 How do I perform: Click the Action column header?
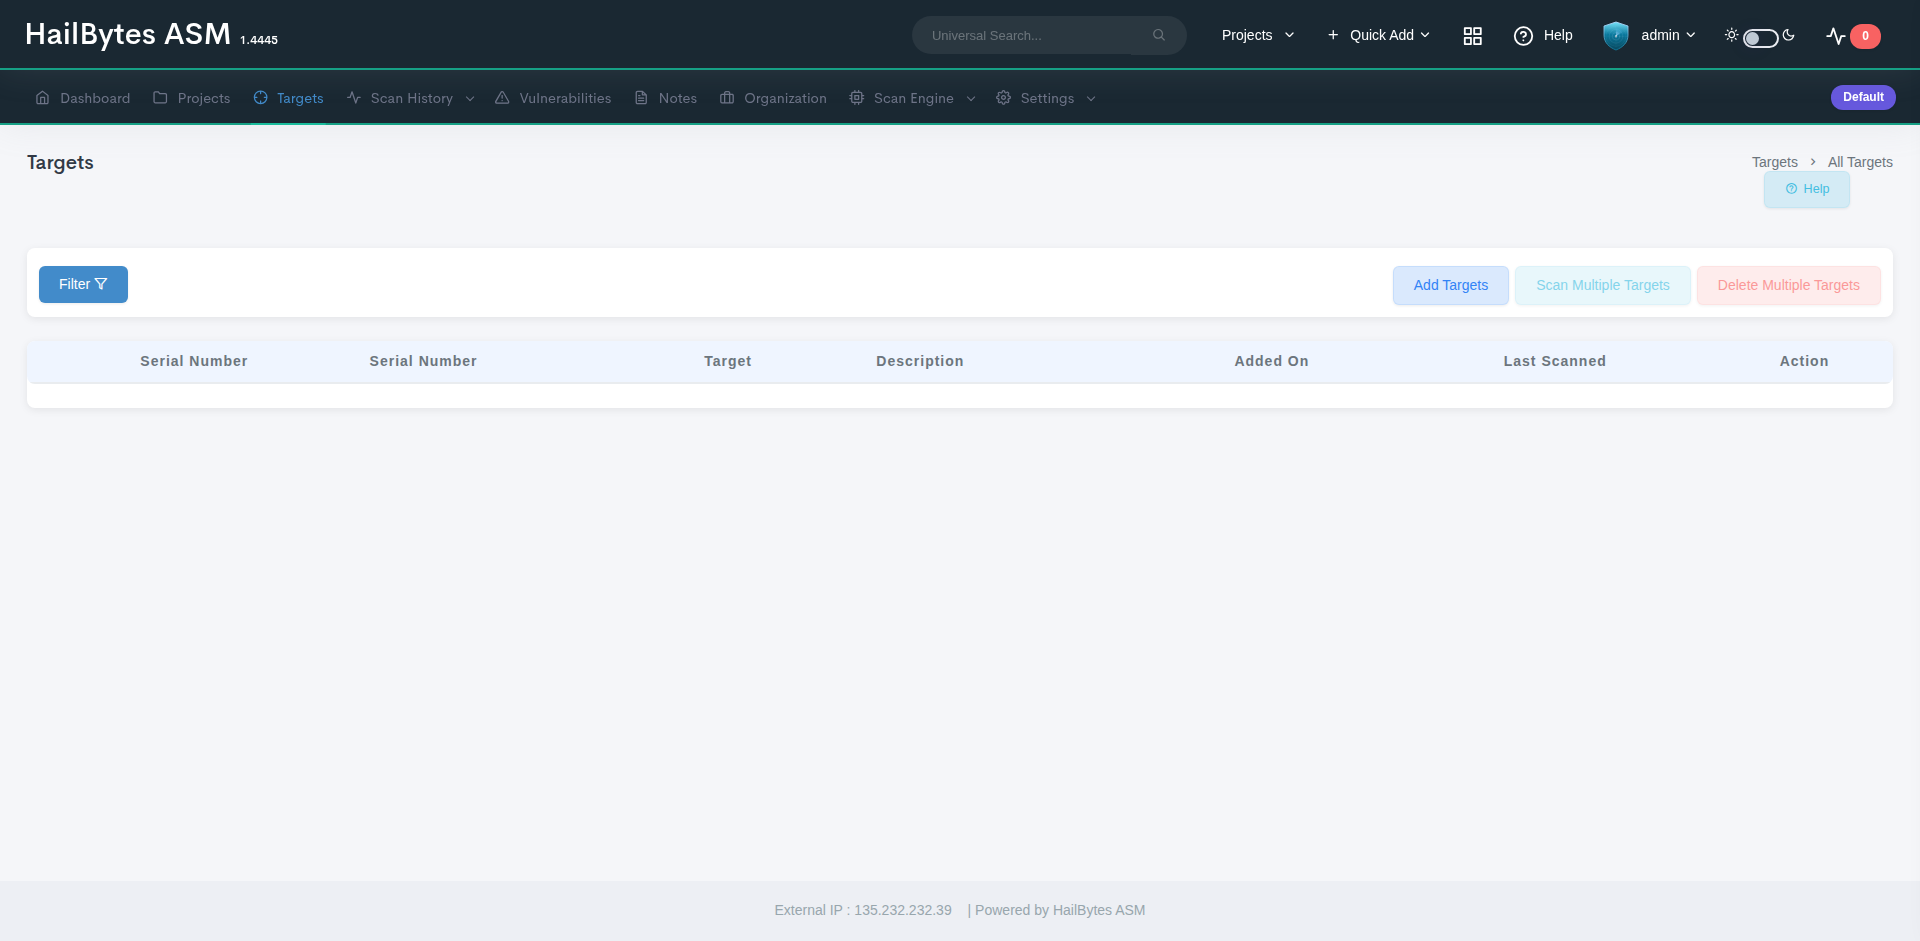click(1804, 361)
